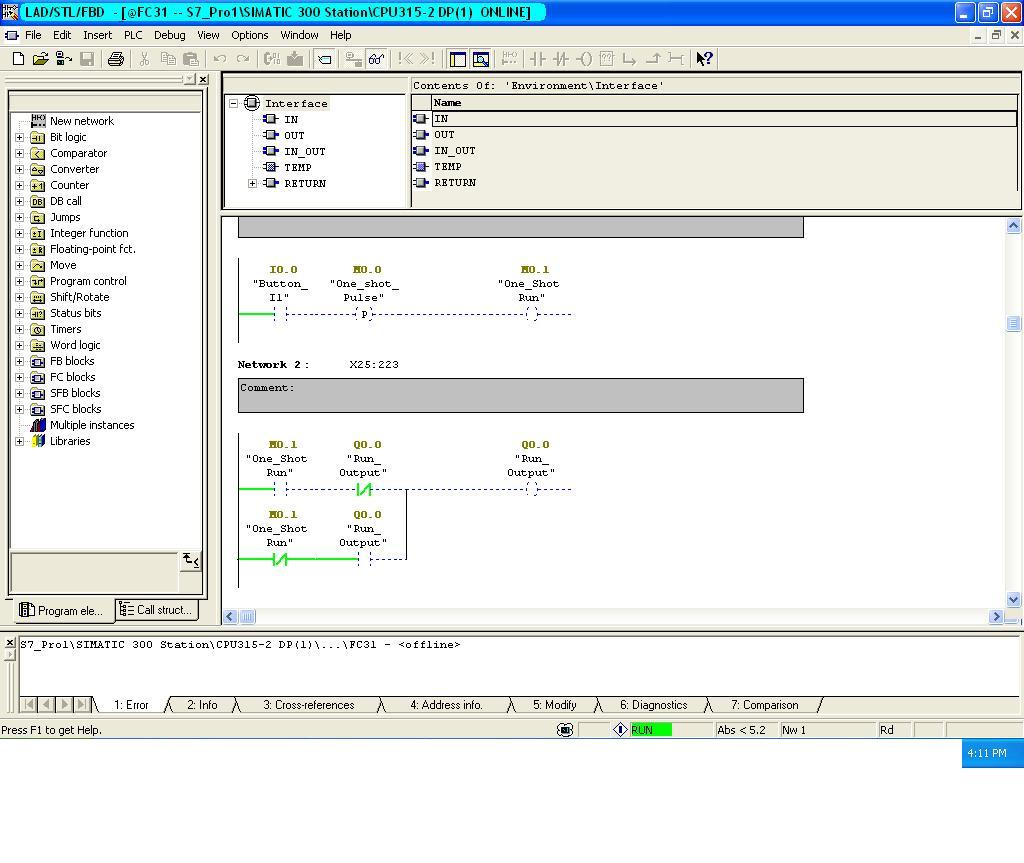The width and height of the screenshot is (1024, 863).
Task: Download the block to the PLC
Action: pos(294,59)
